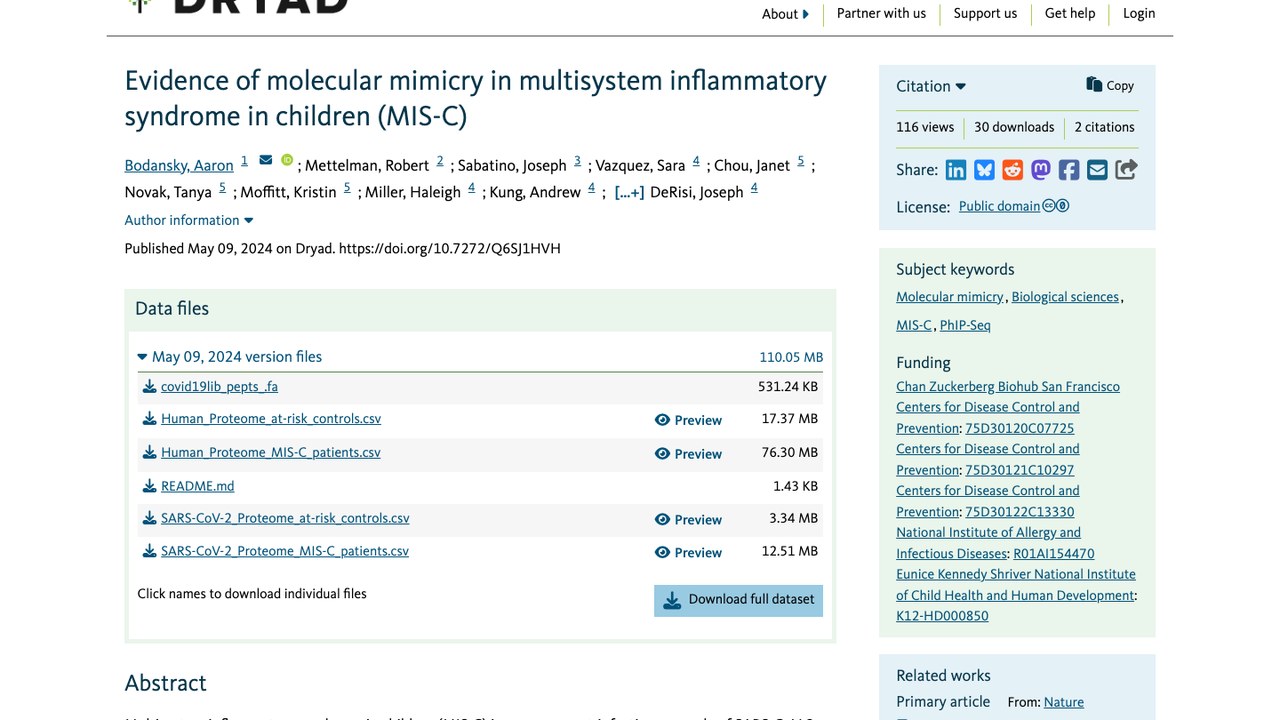Share on Facebook icon
The image size is (1280, 720).
coord(1069,170)
